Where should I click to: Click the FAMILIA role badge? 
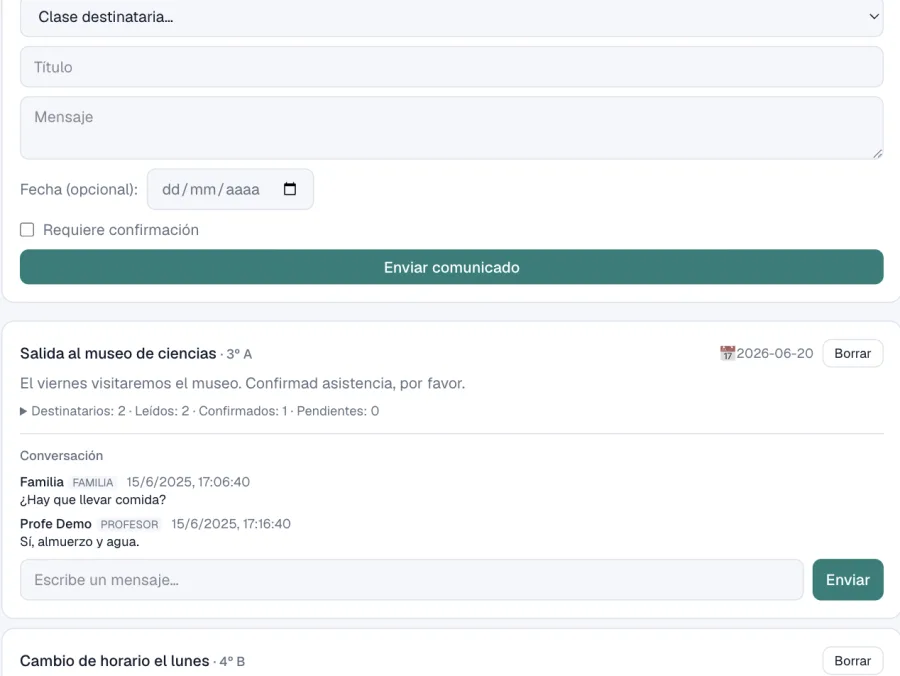93,483
